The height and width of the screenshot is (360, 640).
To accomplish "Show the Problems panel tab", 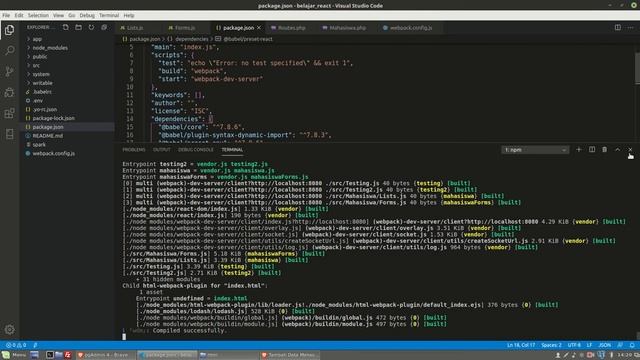I will coord(133,150).
